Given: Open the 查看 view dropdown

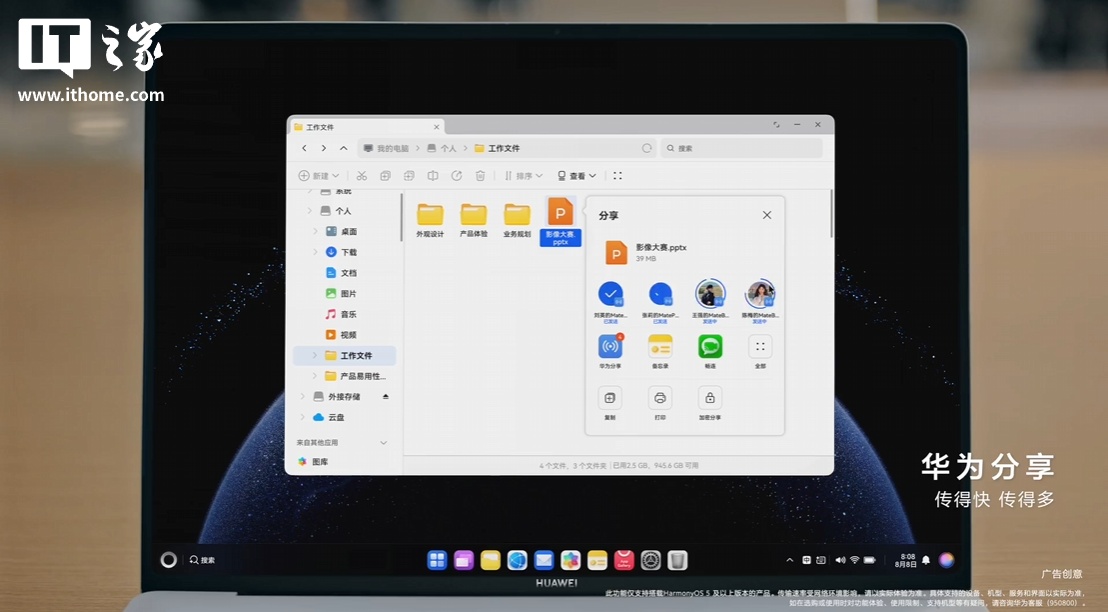Looking at the screenshot, I should click(577, 176).
